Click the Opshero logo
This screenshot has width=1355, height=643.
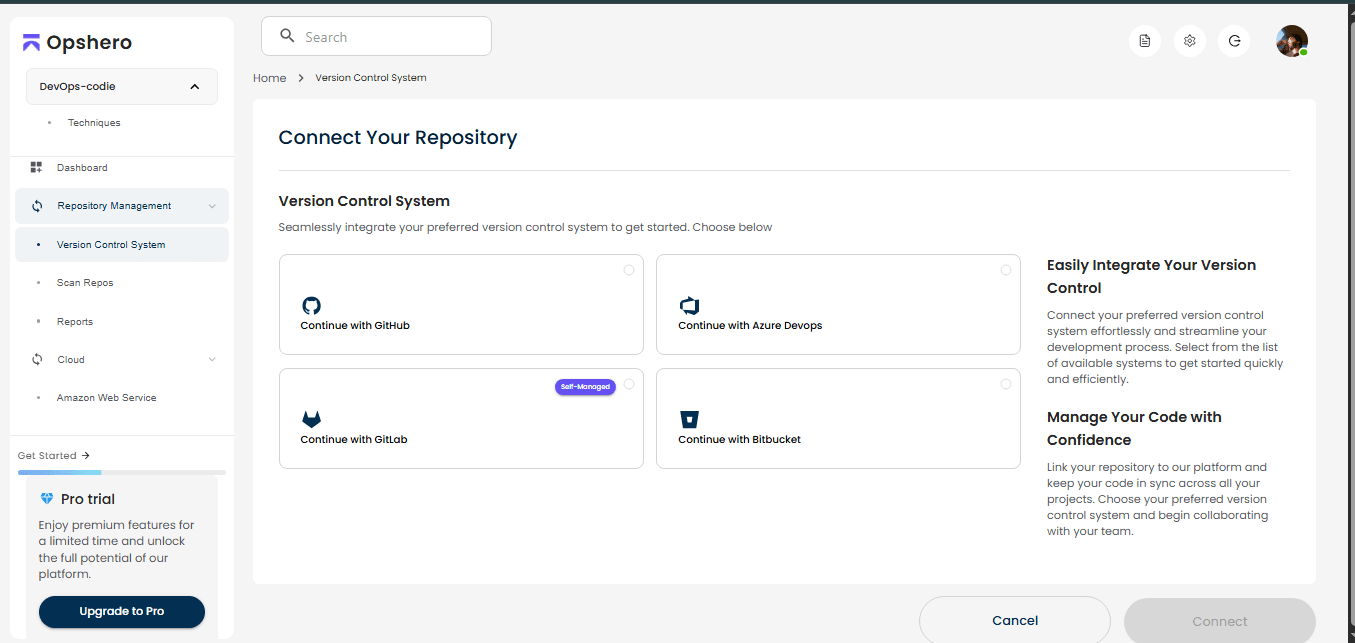point(78,43)
